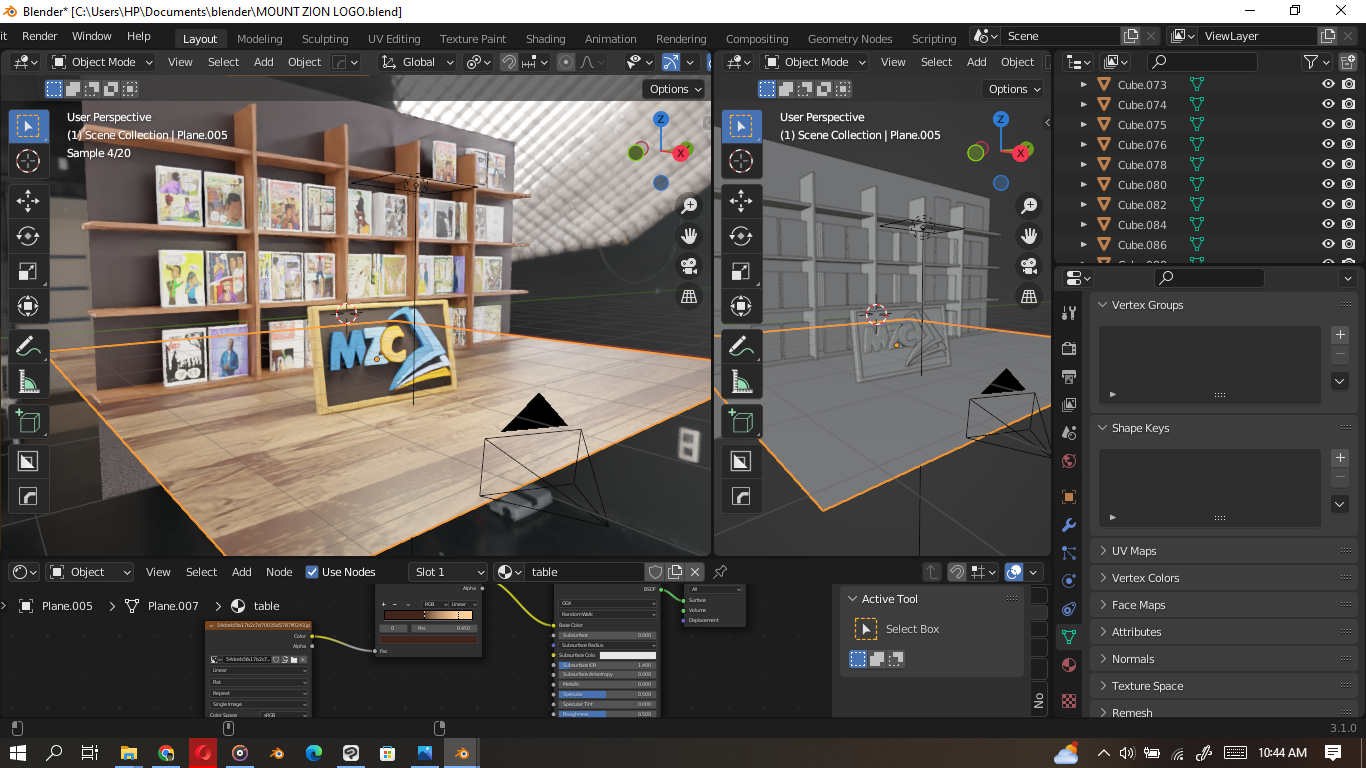Pick the Annotate tool
The image size is (1366, 768).
point(28,346)
